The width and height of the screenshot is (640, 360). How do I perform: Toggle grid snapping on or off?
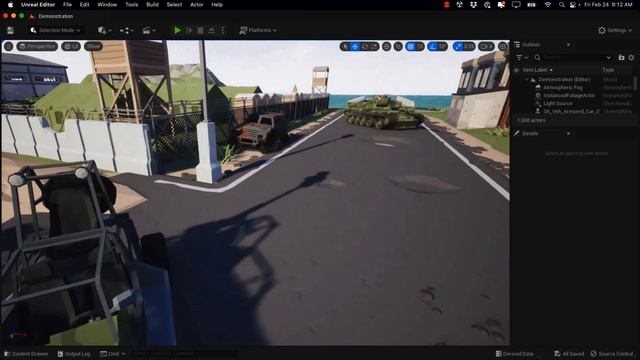pyautogui.click(x=411, y=47)
